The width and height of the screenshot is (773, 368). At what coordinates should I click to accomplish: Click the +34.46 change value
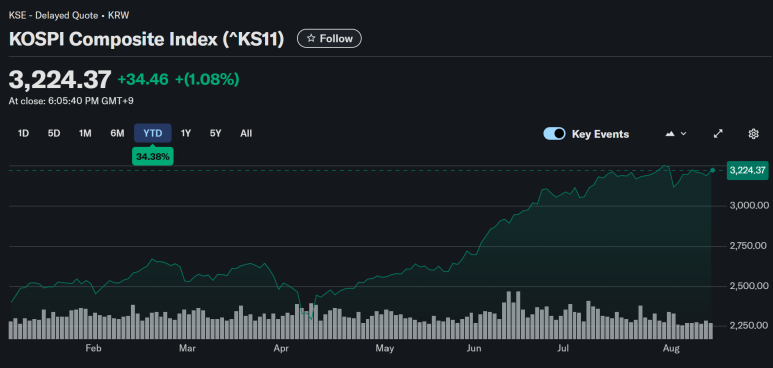pyautogui.click(x=143, y=79)
